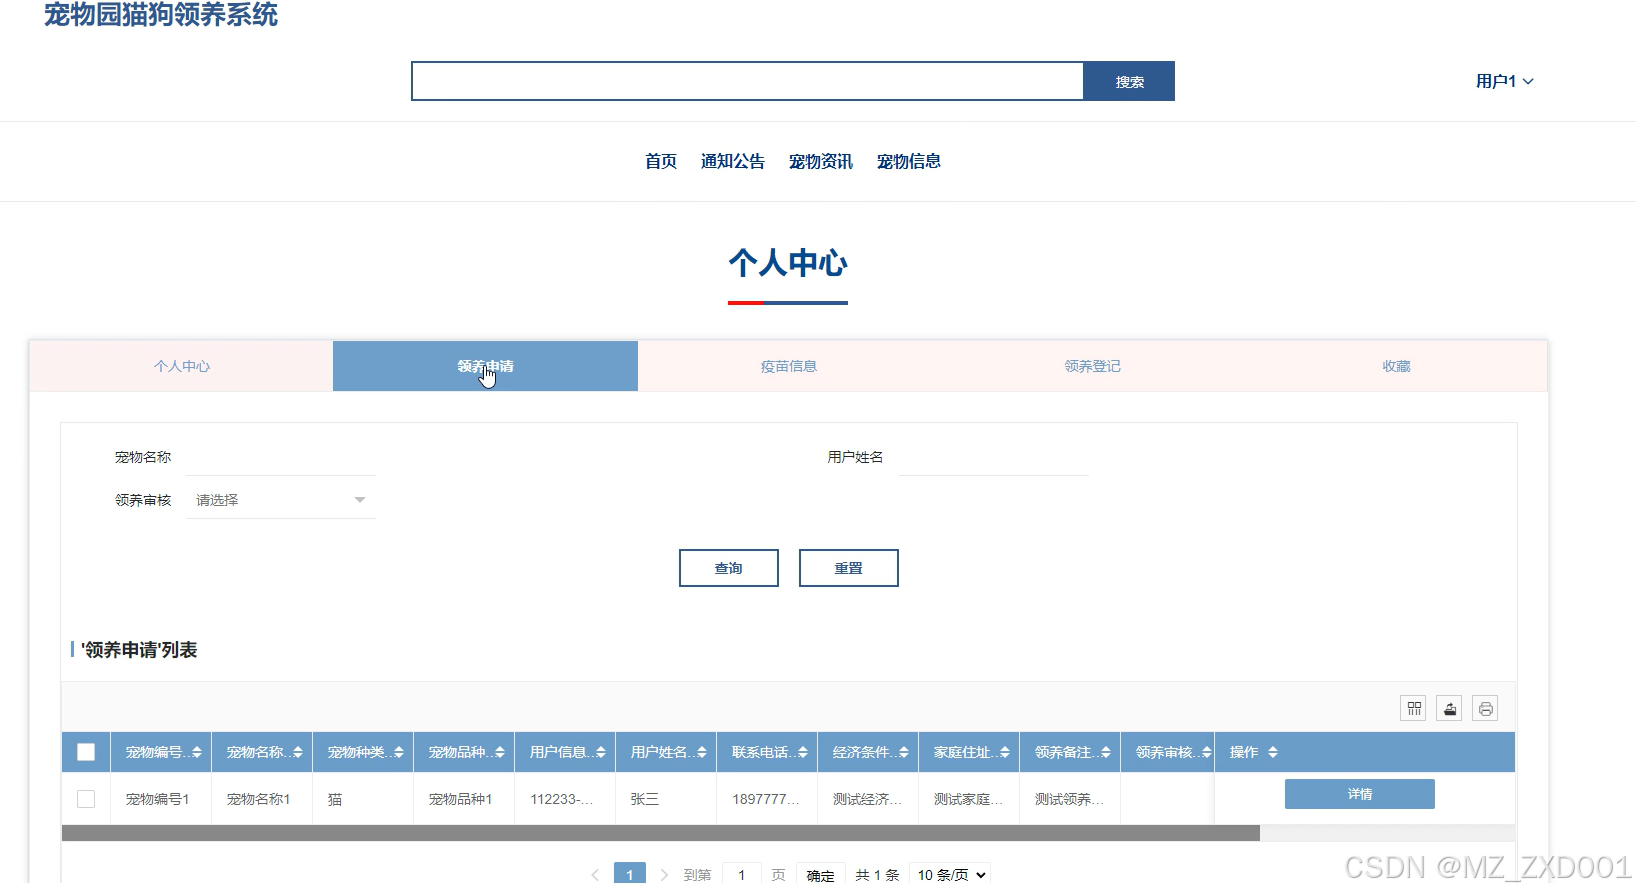This screenshot has width=1636, height=895.
Task: Click the cell 测试家庭…
Action: pos(969,799)
